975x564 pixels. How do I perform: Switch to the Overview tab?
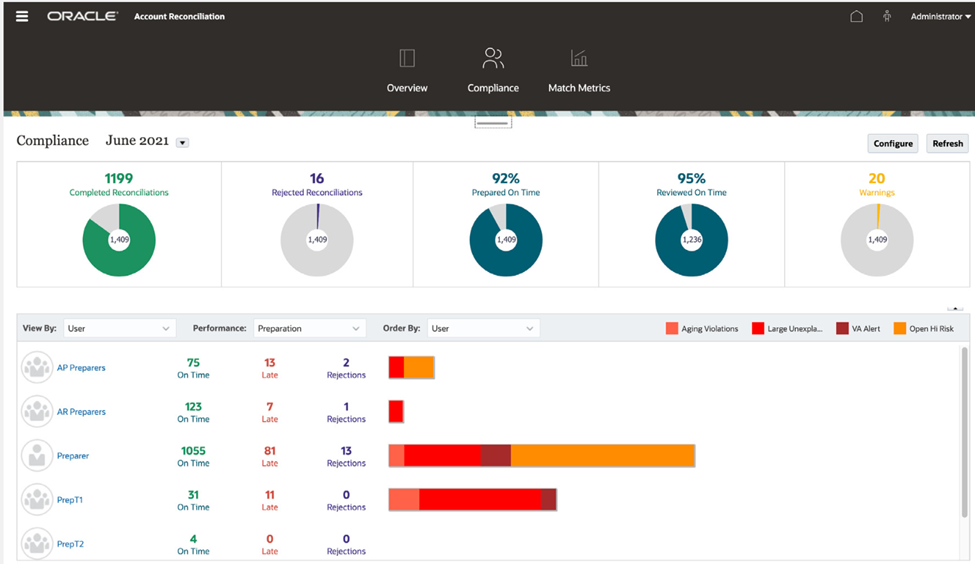click(407, 88)
